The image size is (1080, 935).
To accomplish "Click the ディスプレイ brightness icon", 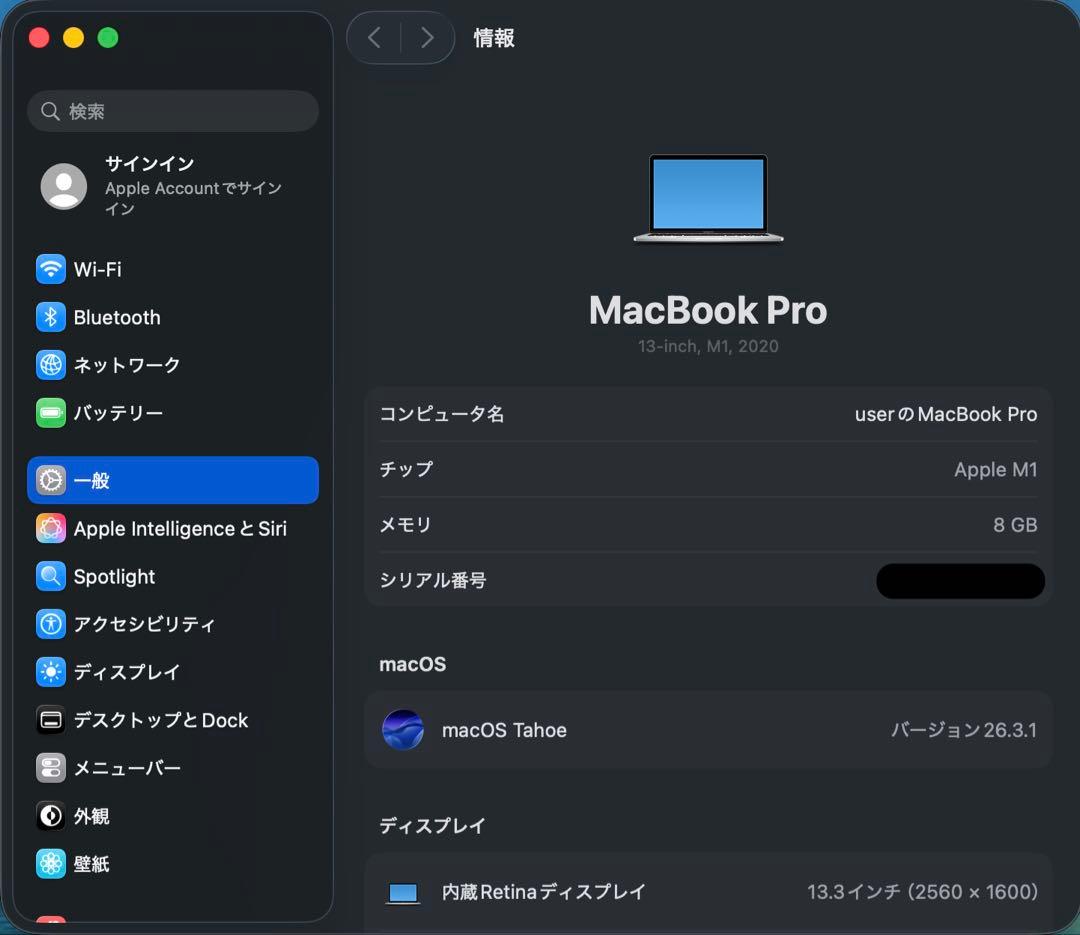I will [x=50, y=672].
